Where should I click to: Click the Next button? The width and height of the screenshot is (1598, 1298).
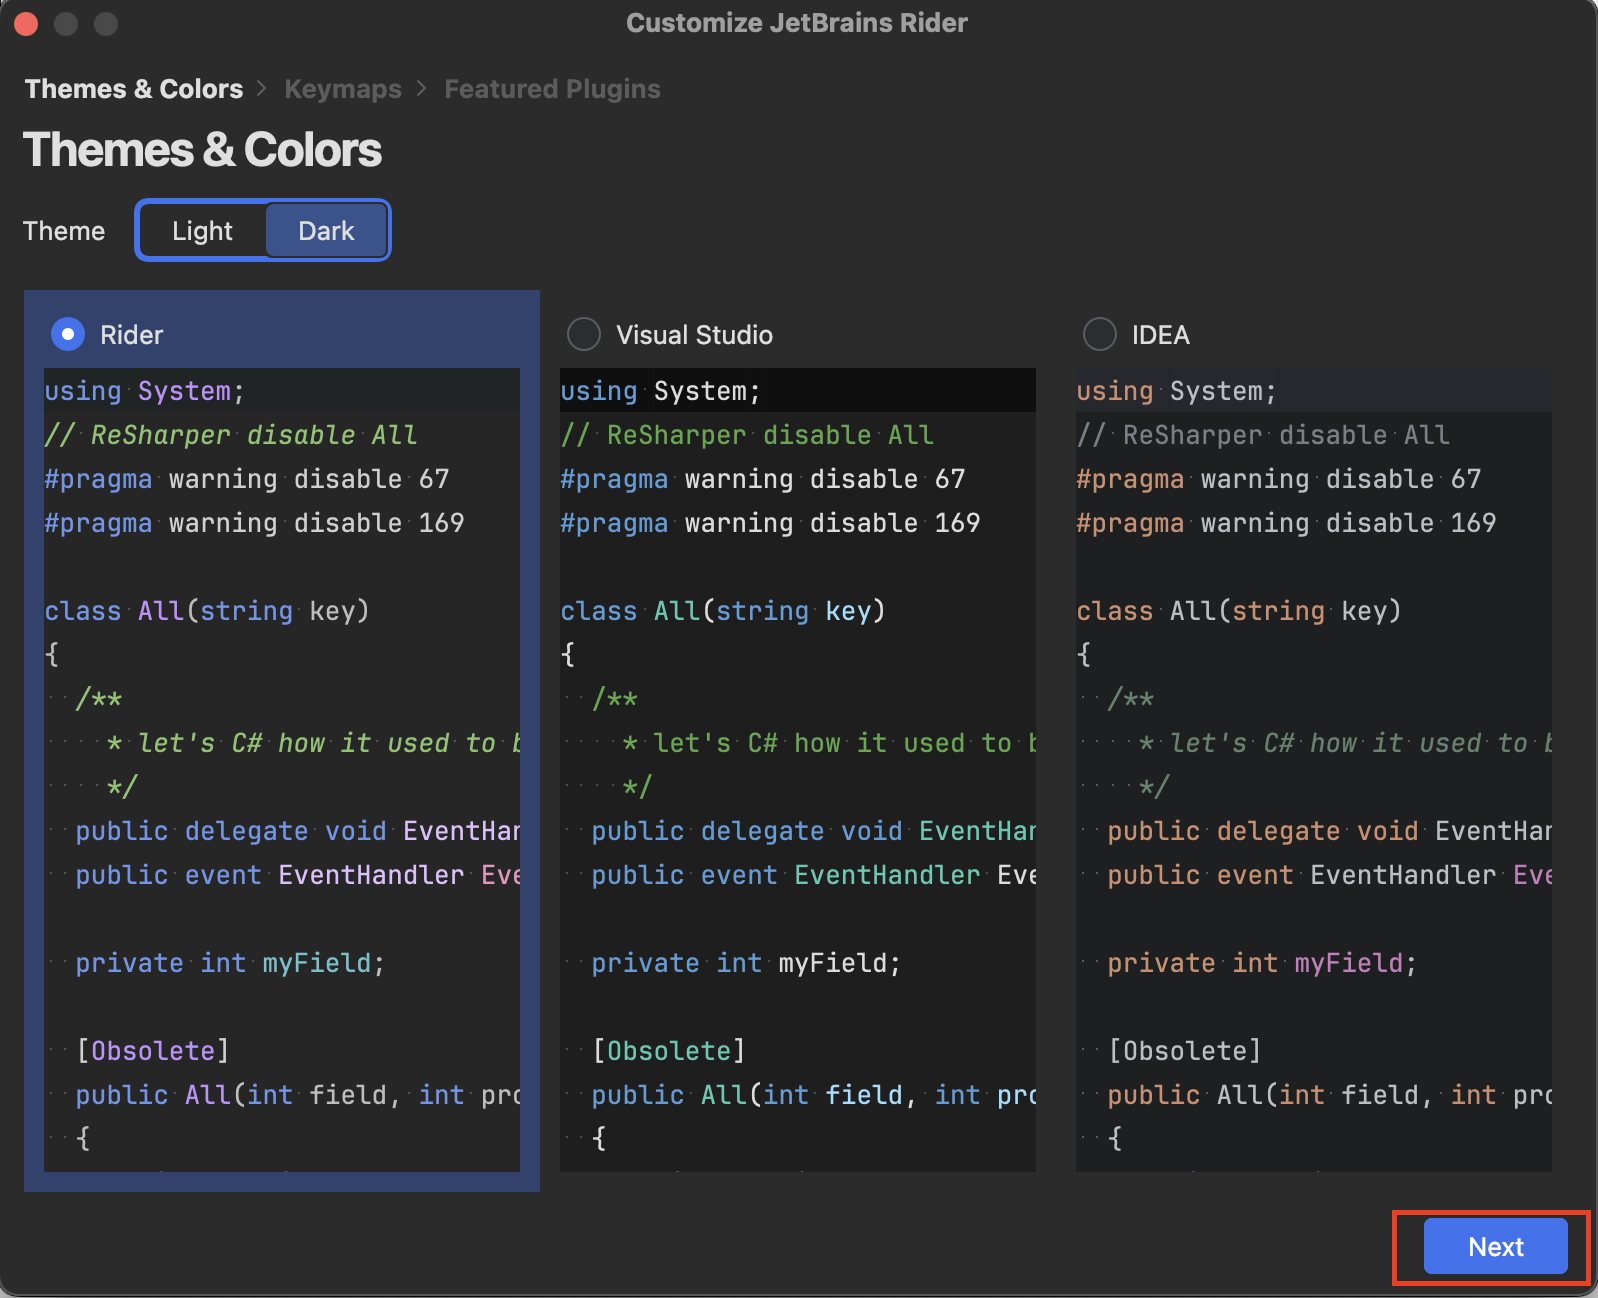1495,1247
